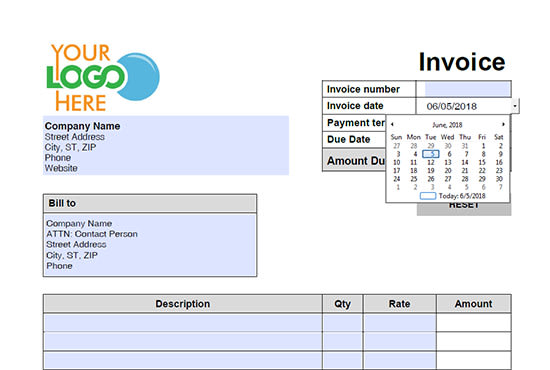
Task: Pick day 11 in the calendar
Action: pyautogui.click(x=414, y=162)
